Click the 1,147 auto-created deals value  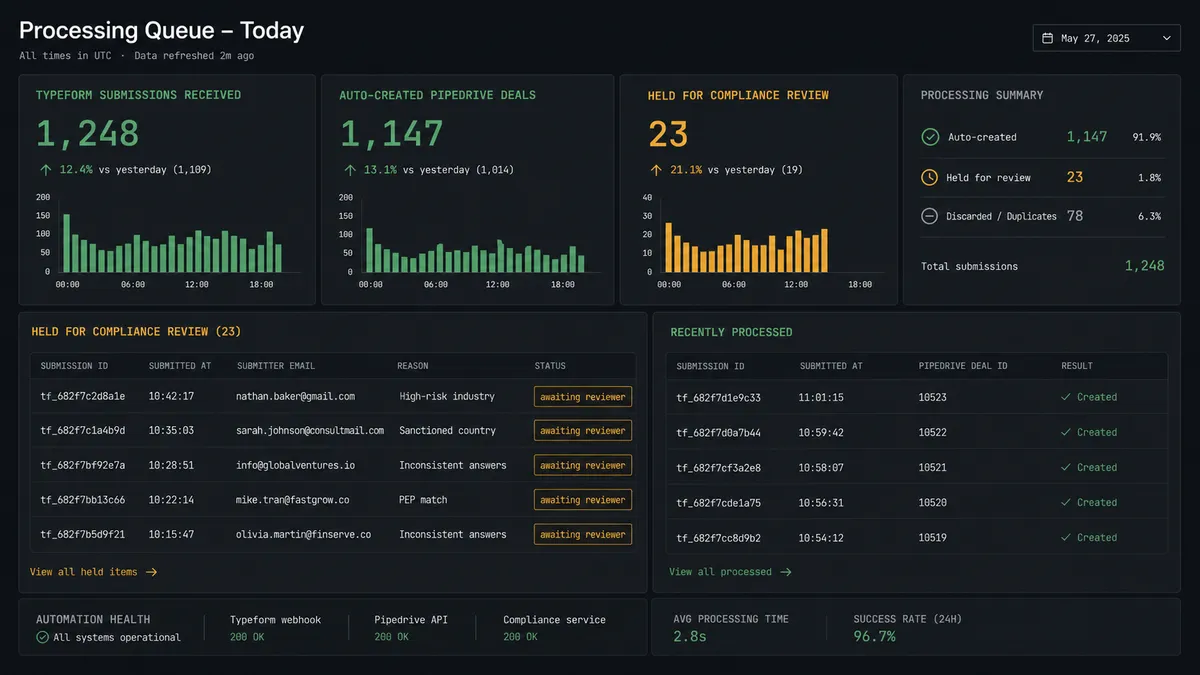tap(392, 134)
